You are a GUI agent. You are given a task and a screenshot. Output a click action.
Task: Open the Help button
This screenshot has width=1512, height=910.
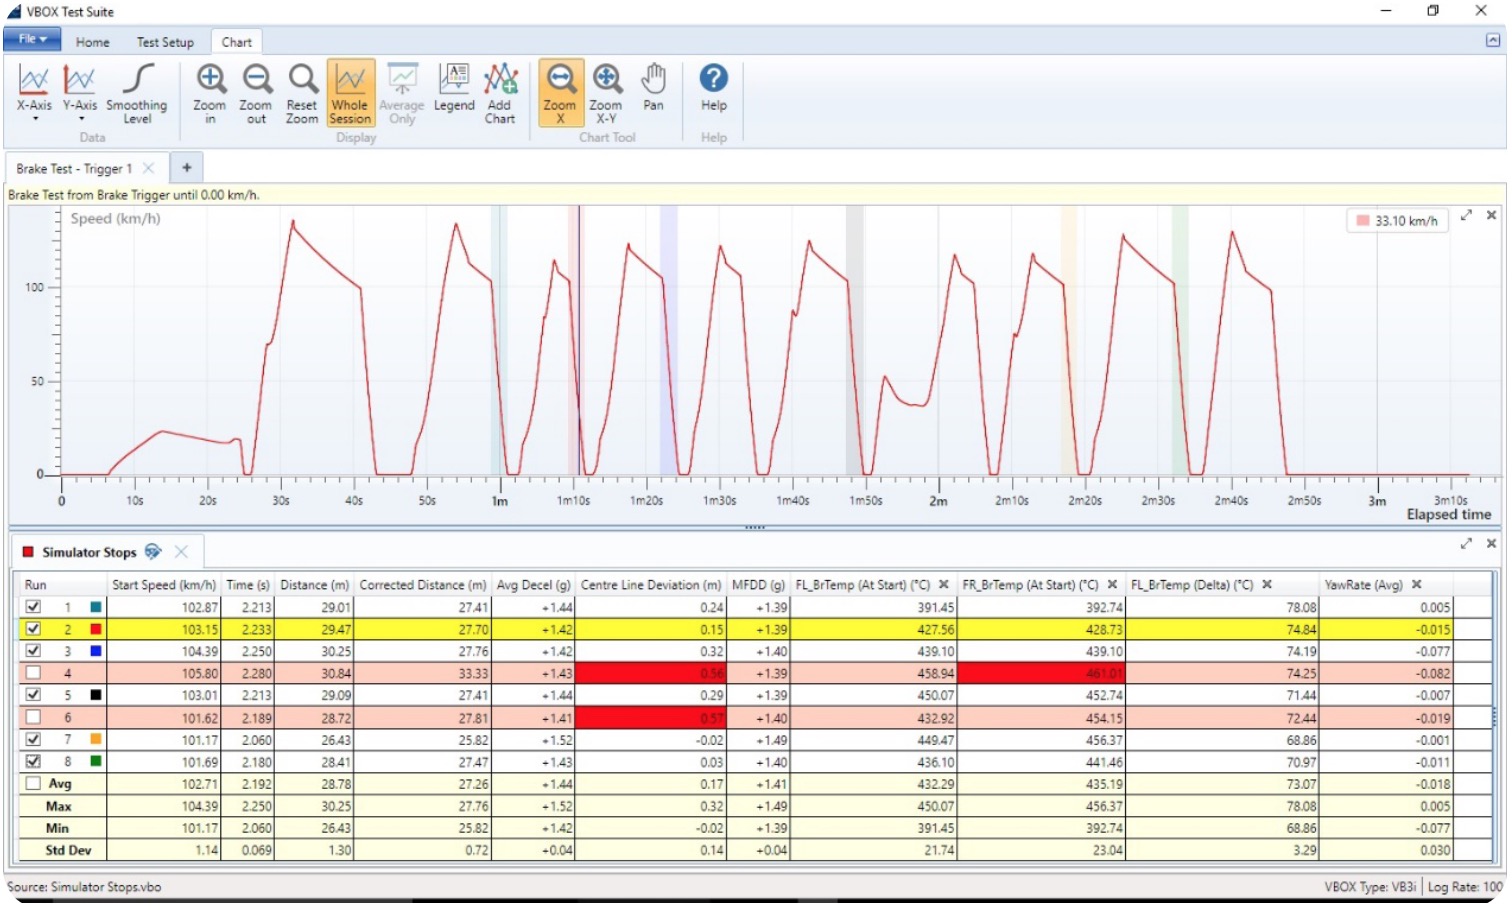(x=714, y=88)
